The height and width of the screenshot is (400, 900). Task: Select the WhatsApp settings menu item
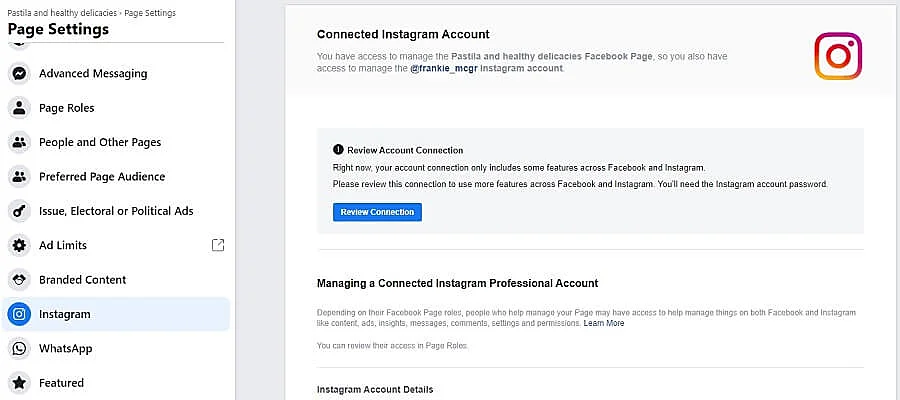coord(66,348)
